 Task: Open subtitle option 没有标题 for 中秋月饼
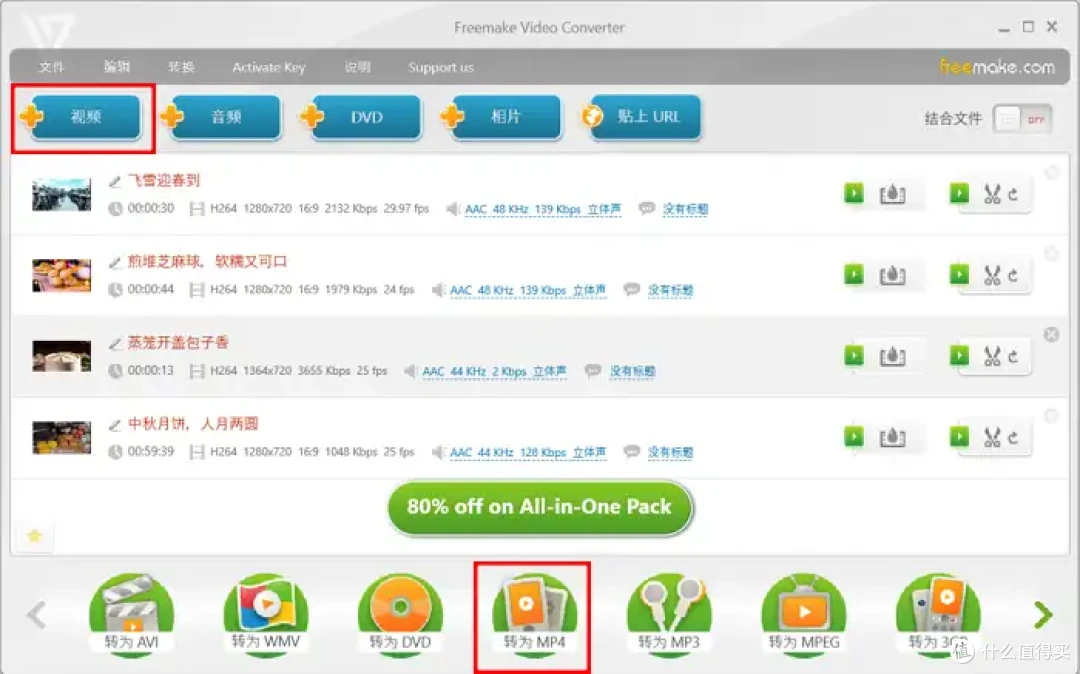[x=670, y=452]
